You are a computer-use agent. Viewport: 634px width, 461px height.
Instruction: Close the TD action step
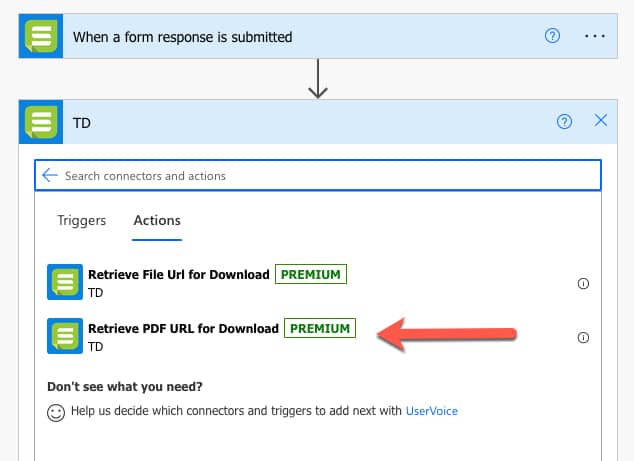[601, 120]
